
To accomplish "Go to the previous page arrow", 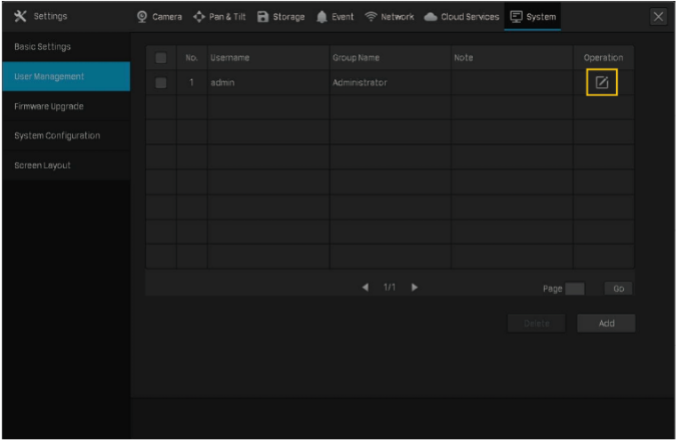I will pos(366,287).
